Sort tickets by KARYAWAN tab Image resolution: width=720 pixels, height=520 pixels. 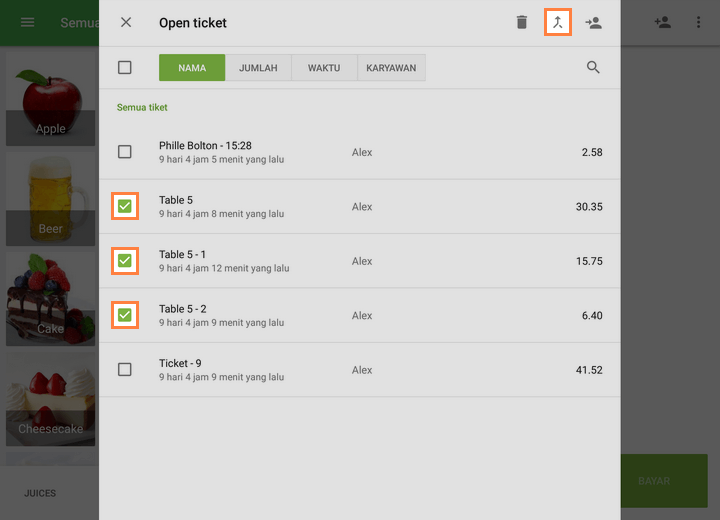pyautogui.click(x=391, y=68)
